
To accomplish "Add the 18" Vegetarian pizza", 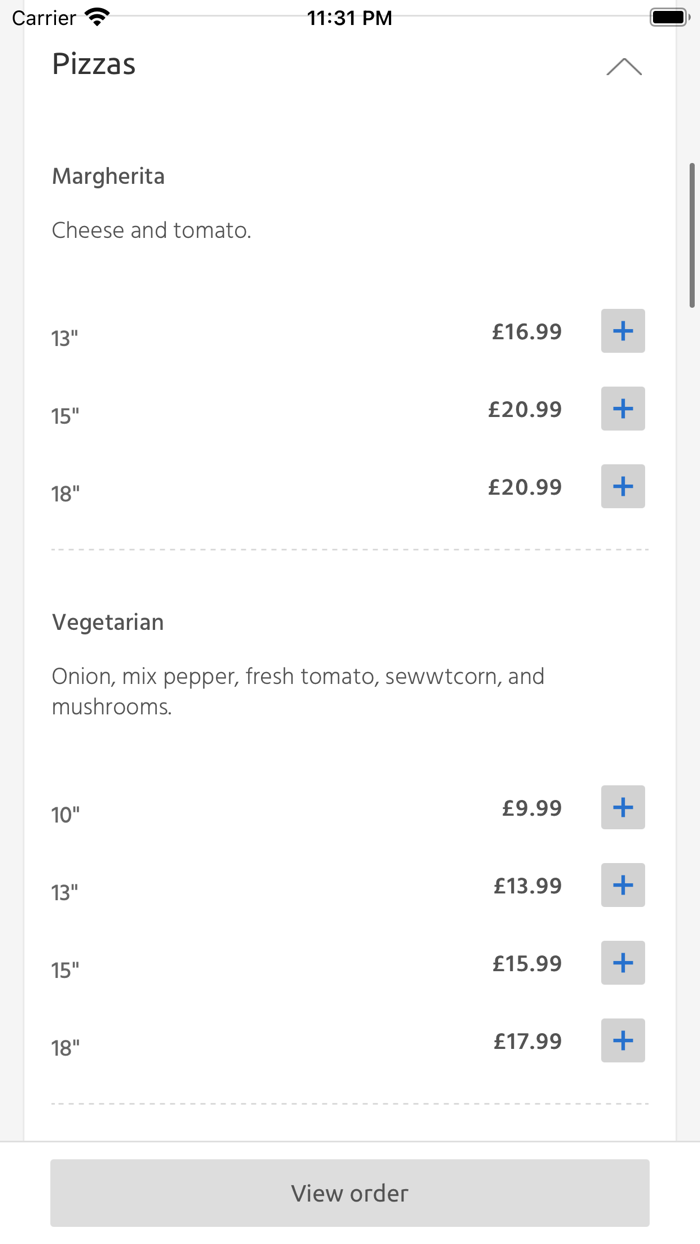I will point(622,1040).
